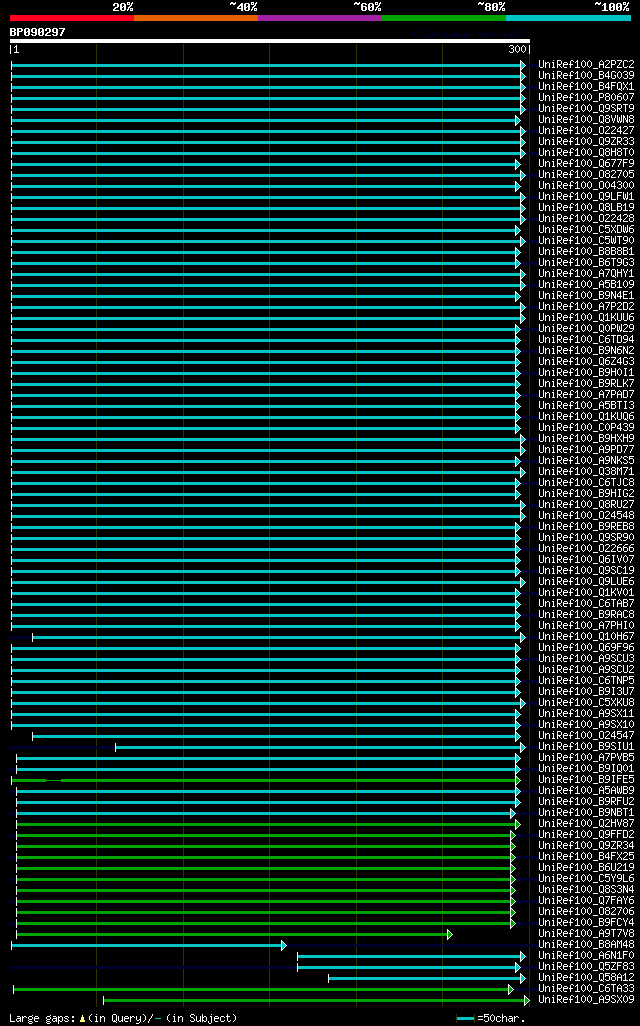This screenshot has height=1026, width=640.
Task: Open hit UniRef100_B4FX25
Action: point(586,857)
